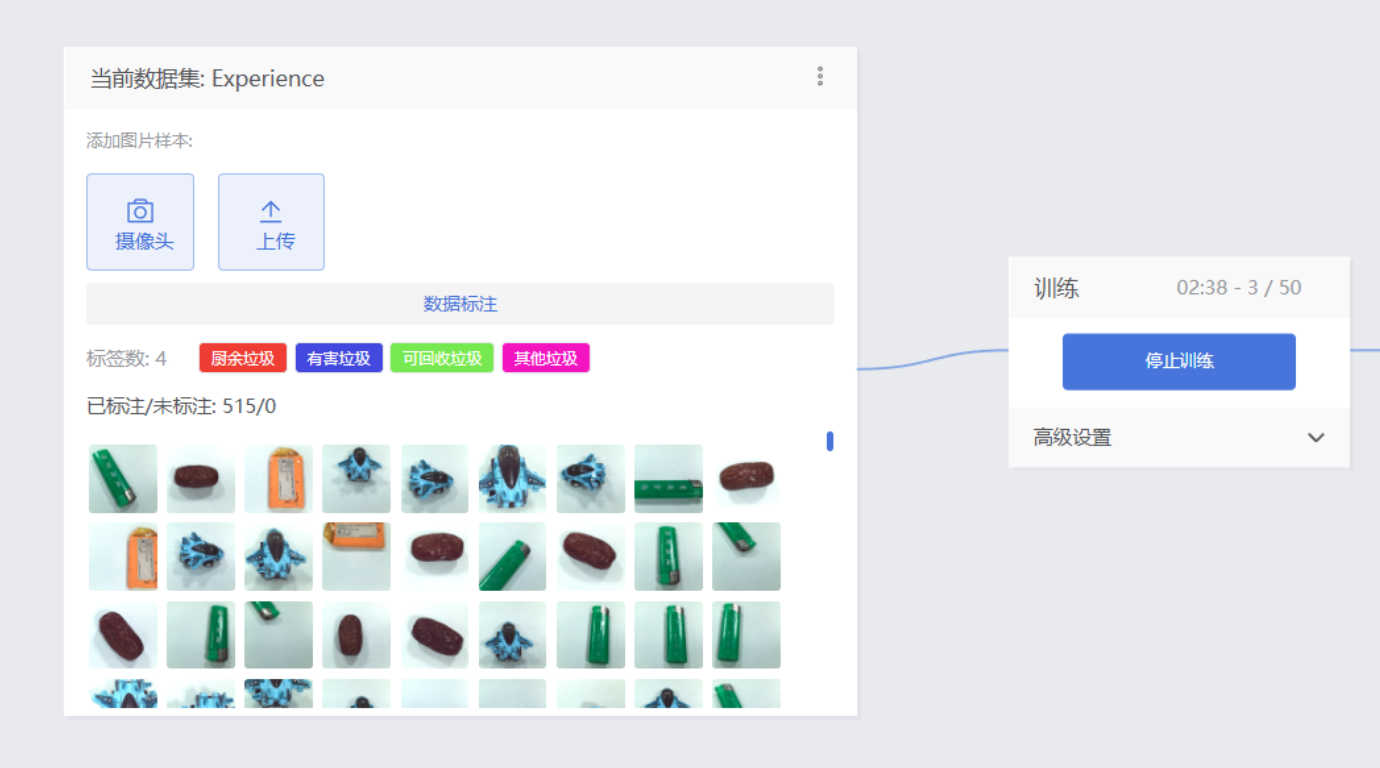Image resolution: width=1380 pixels, height=768 pixels.
Task: Click the diagonal green lighter thumbnail in second row
Action: pos(512,557)
